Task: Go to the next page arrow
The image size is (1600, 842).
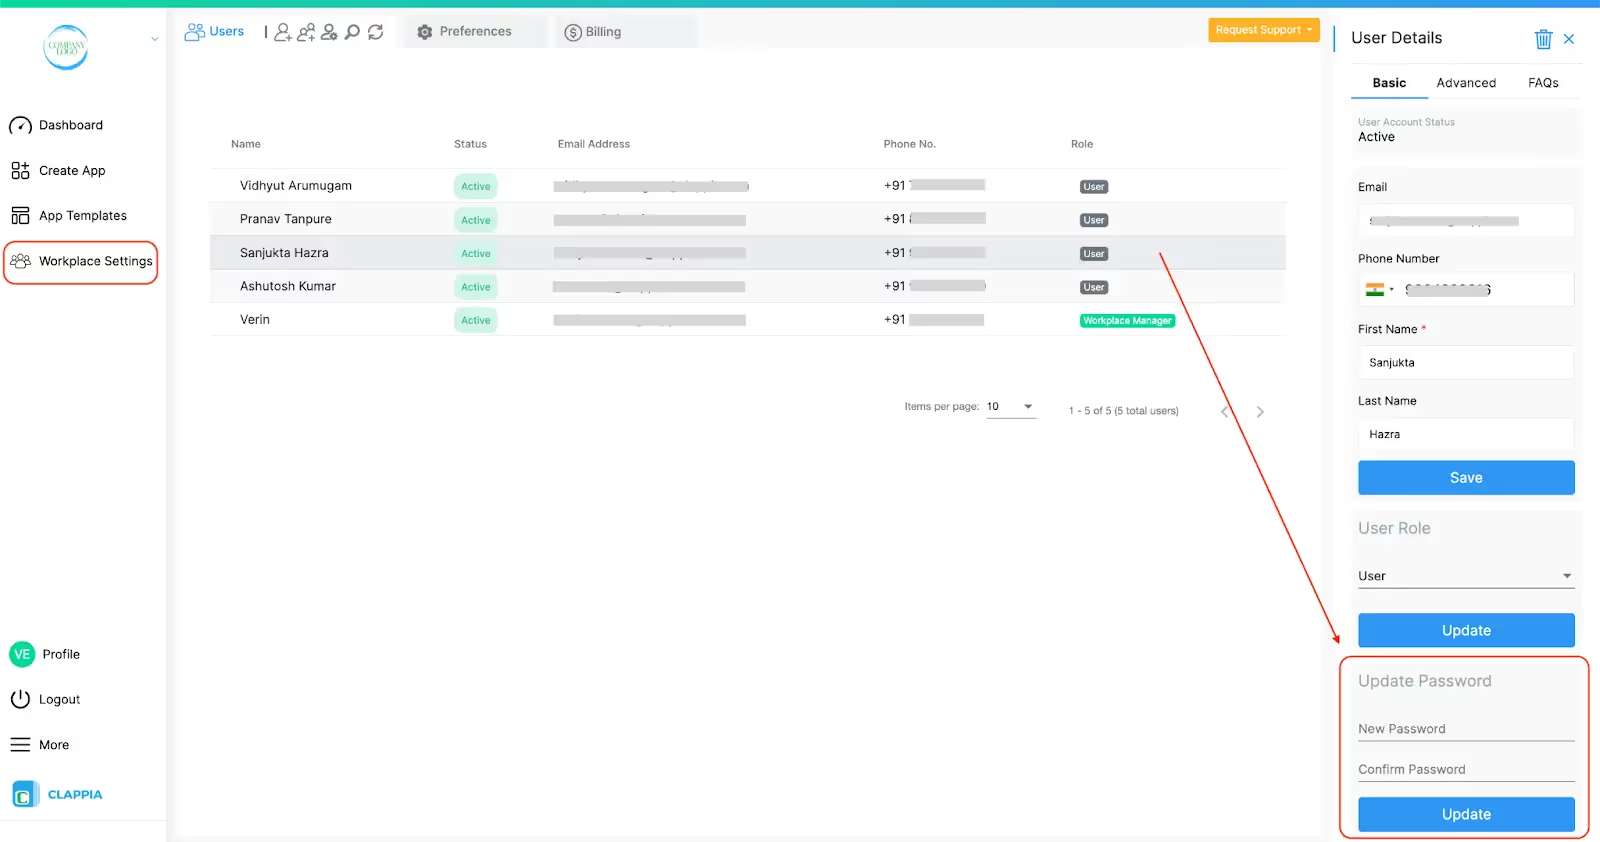Action: pyautogui.click(x=1260, y=412)
